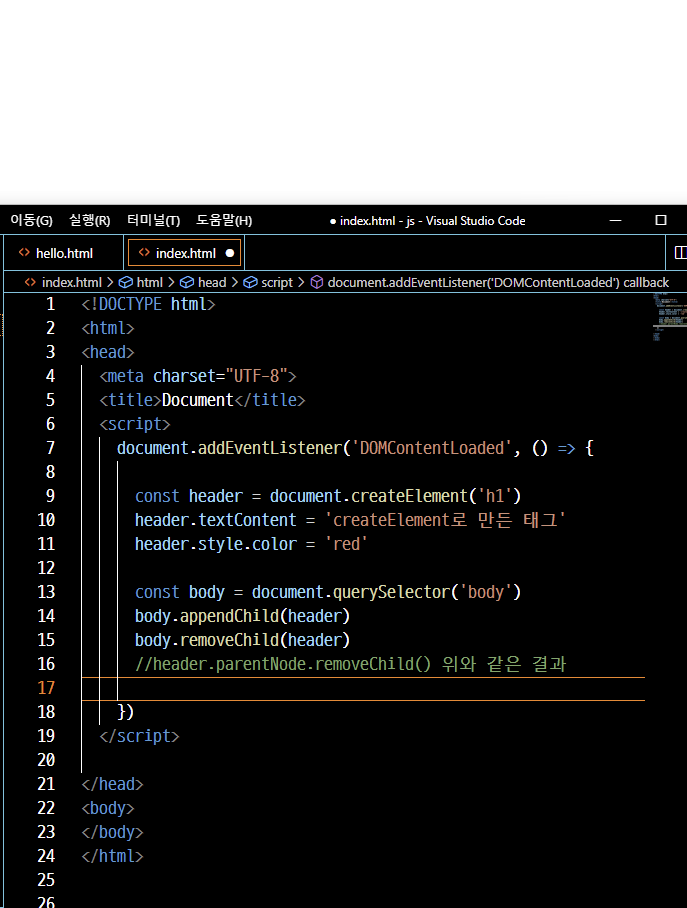Click the opening <body> tag on line 22
The height and width of the screenshot is (908, 687).
click(x=108, y=808)
